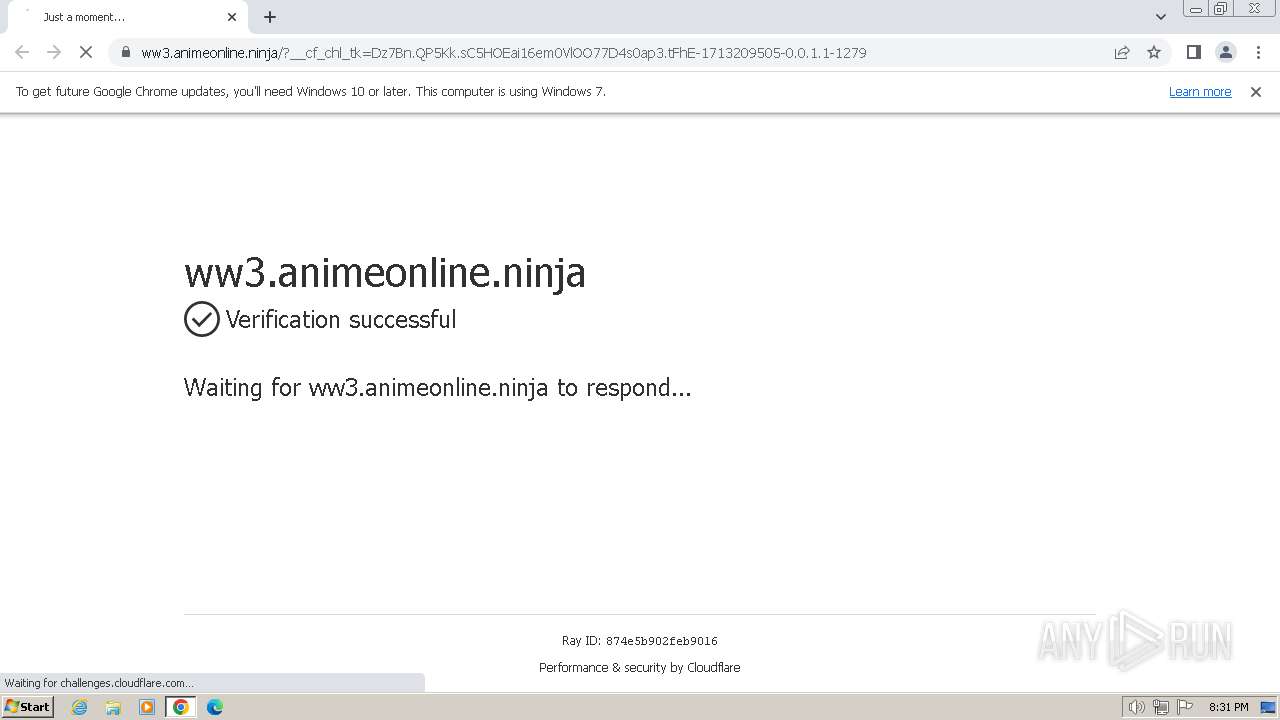Minimize the Chrome window
The width and height of the screenshot is (1280, 720).
[1195, 9]
